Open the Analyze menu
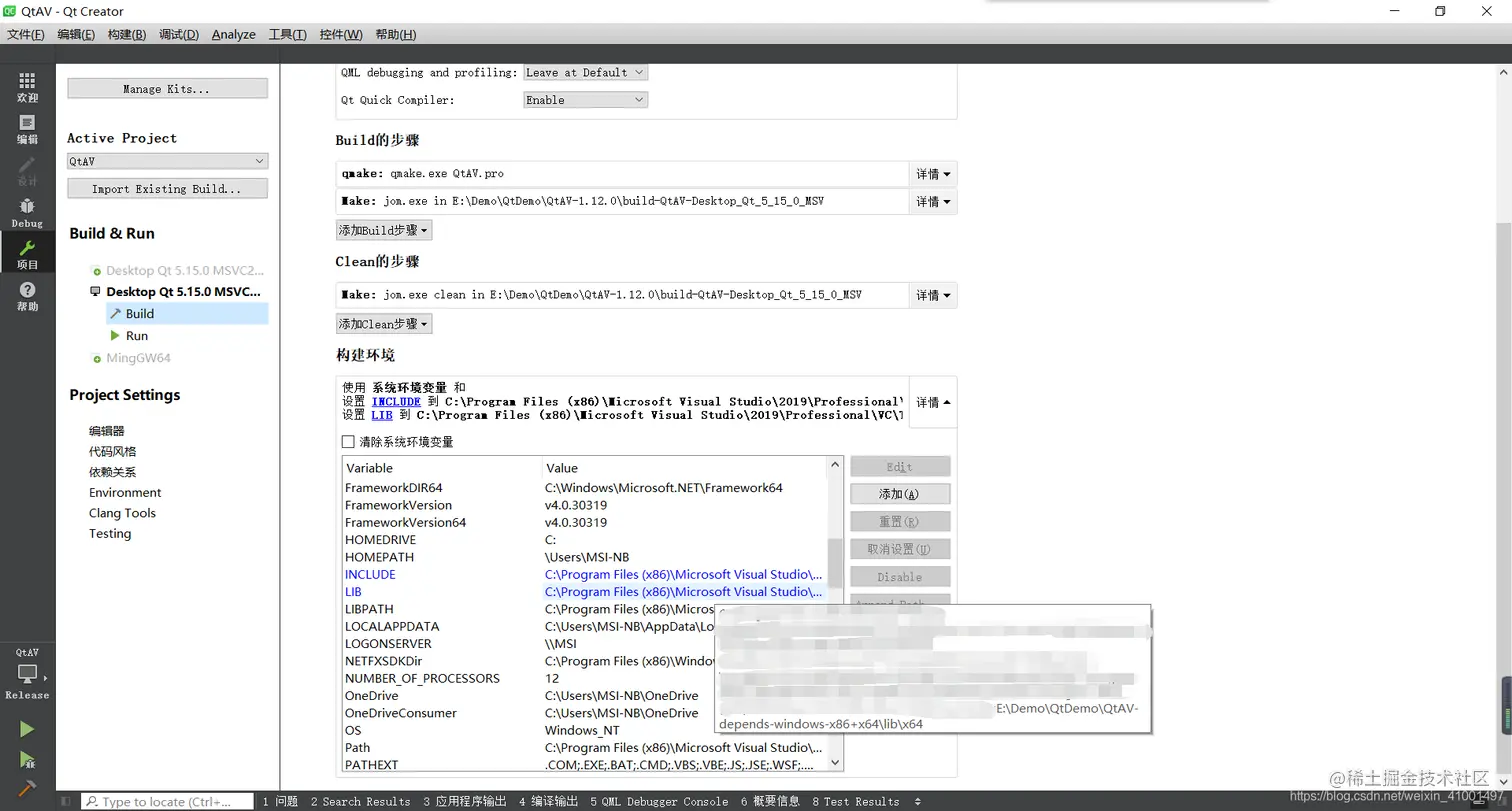Viewport: 1512px width, 811px height. pos(233,34)
